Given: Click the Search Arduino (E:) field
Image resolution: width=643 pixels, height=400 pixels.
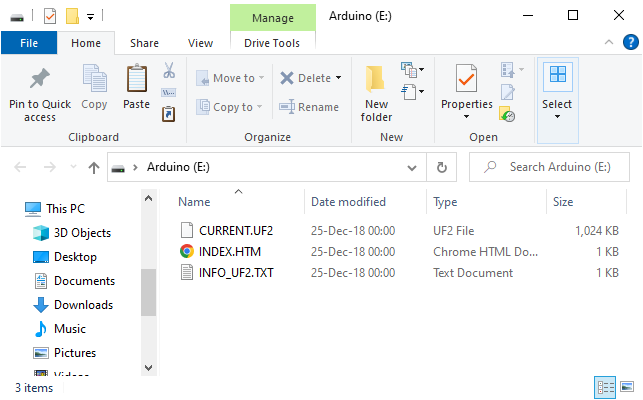Looking at the screenshot, I should pos(550,167).
